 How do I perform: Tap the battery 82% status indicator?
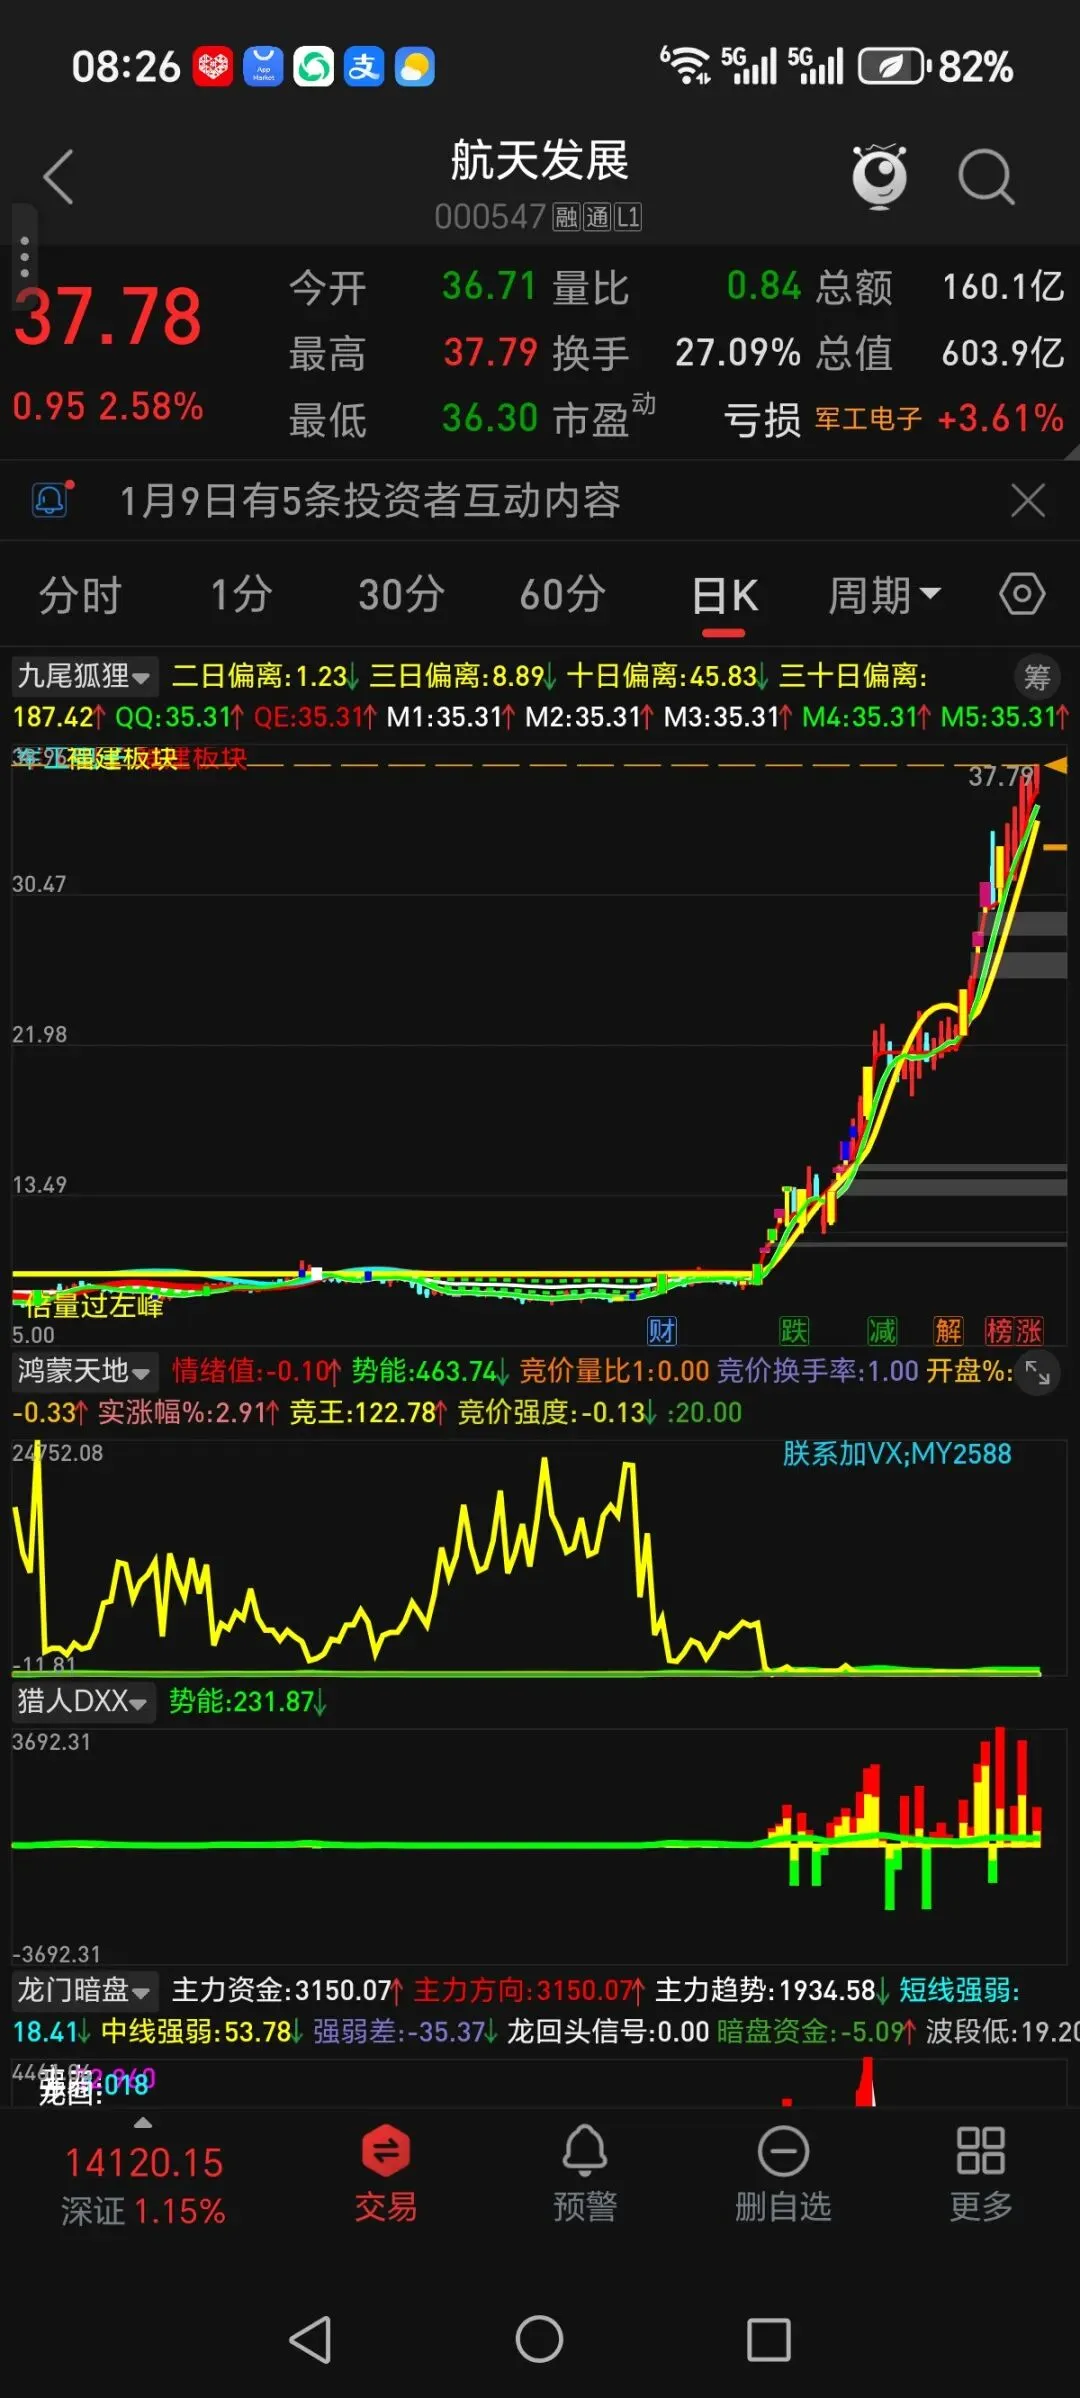[936, 67]
